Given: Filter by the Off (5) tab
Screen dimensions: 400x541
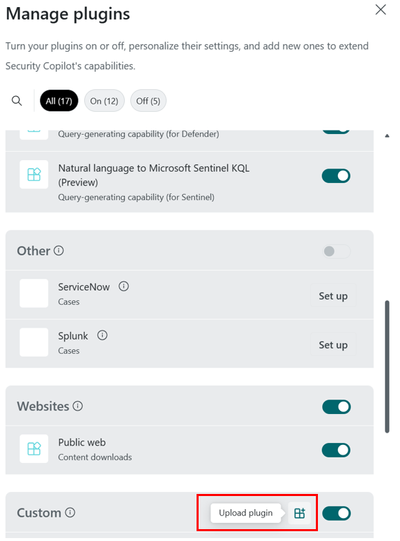Looking at the screenshot, I should [x=148, y=101].
